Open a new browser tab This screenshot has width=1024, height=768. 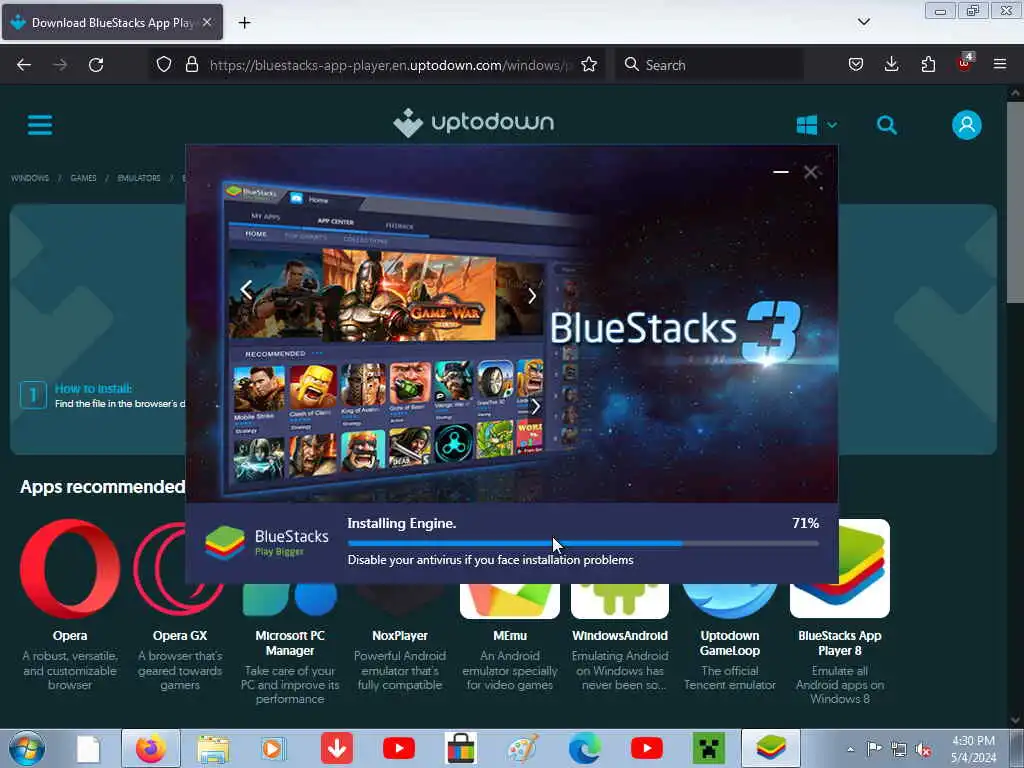(x=244, y=23)
